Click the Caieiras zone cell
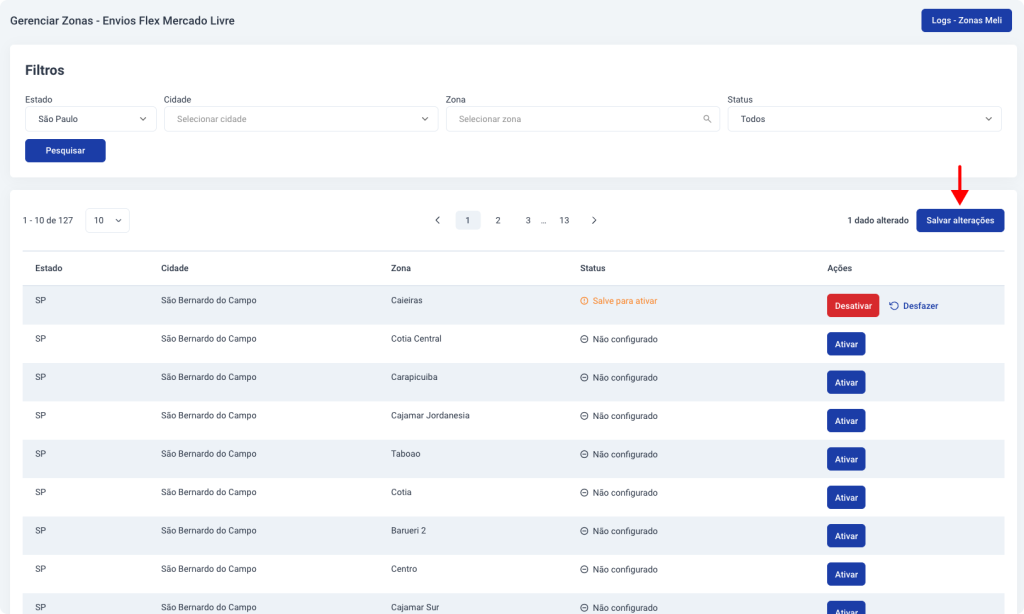 (x=406, y=300)
